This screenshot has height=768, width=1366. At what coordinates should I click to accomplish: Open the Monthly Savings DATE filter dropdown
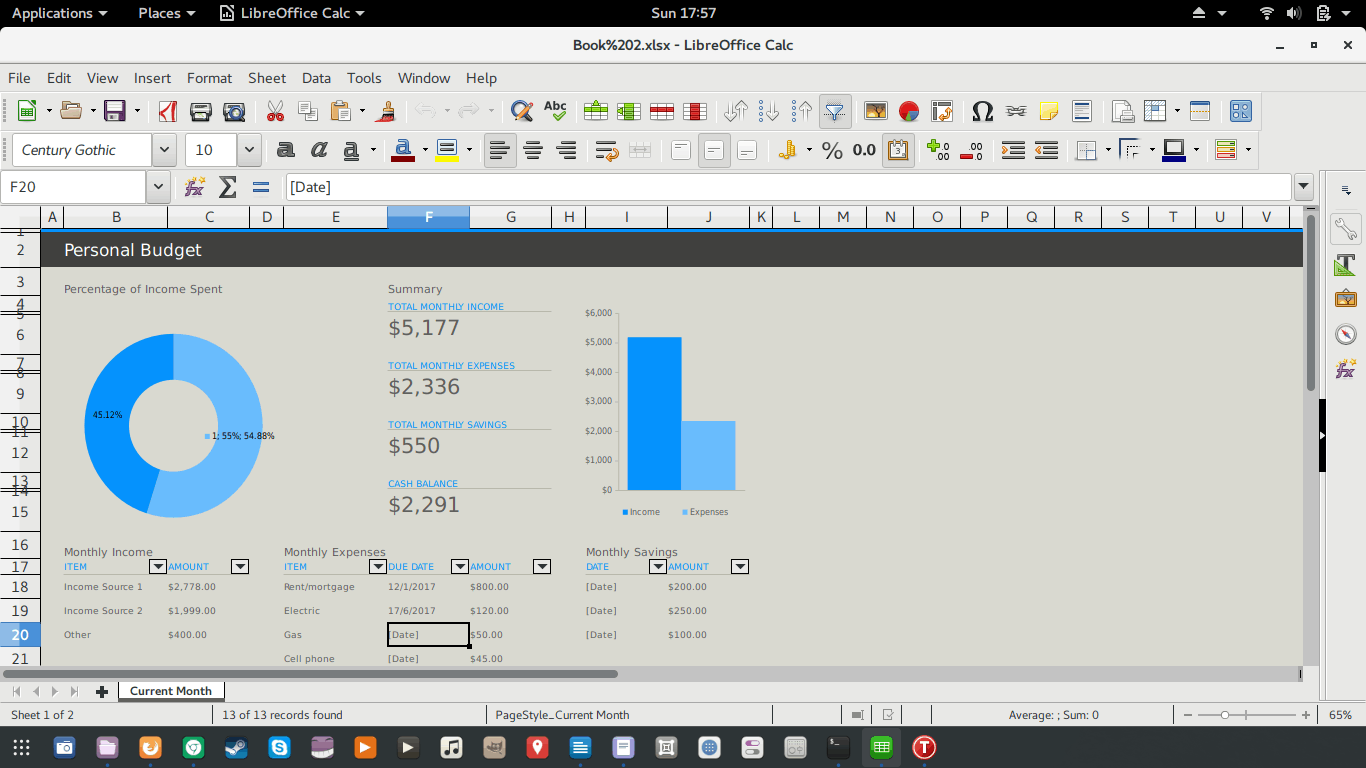tap(657, 567)
